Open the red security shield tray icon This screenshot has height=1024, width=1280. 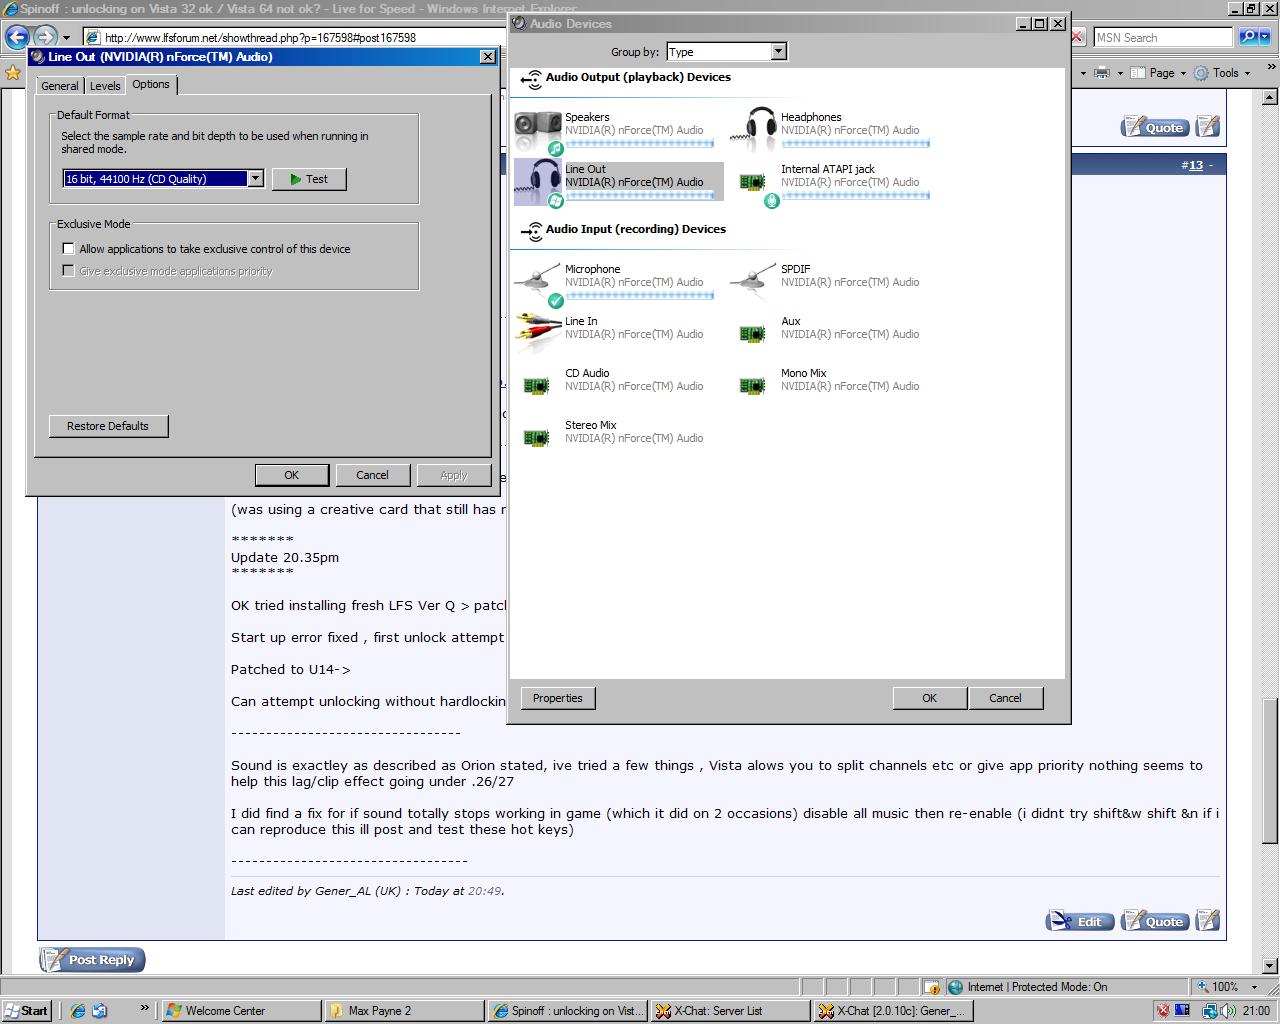[x=1163, y=1011]
